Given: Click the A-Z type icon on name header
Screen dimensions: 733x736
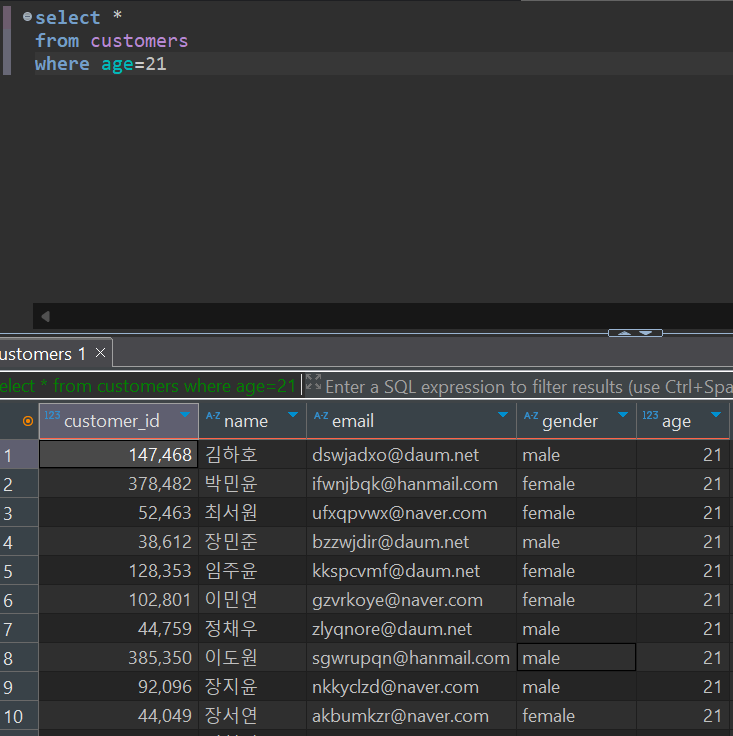Looking at the screenshot, I should [x=213, y=415].
